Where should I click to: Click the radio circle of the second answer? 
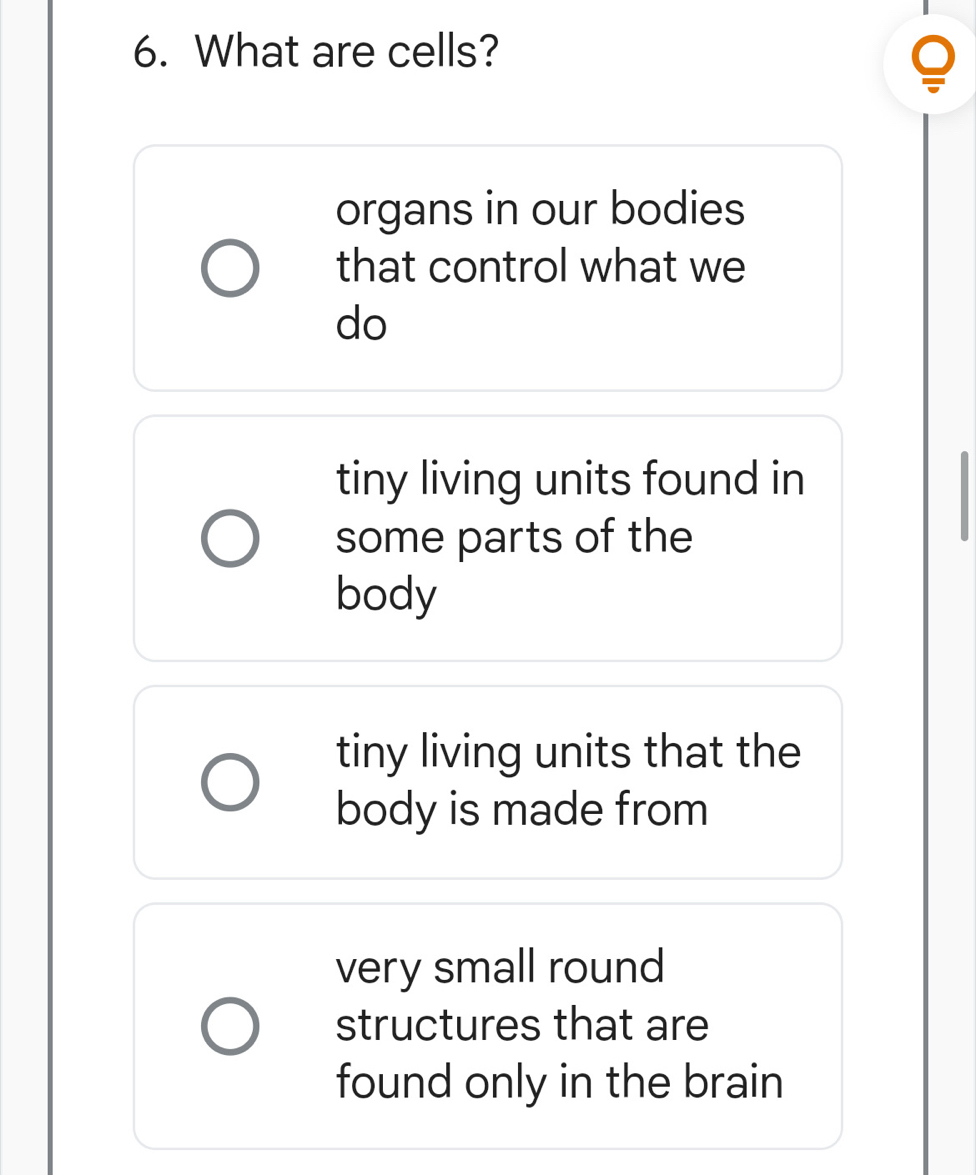230,538
